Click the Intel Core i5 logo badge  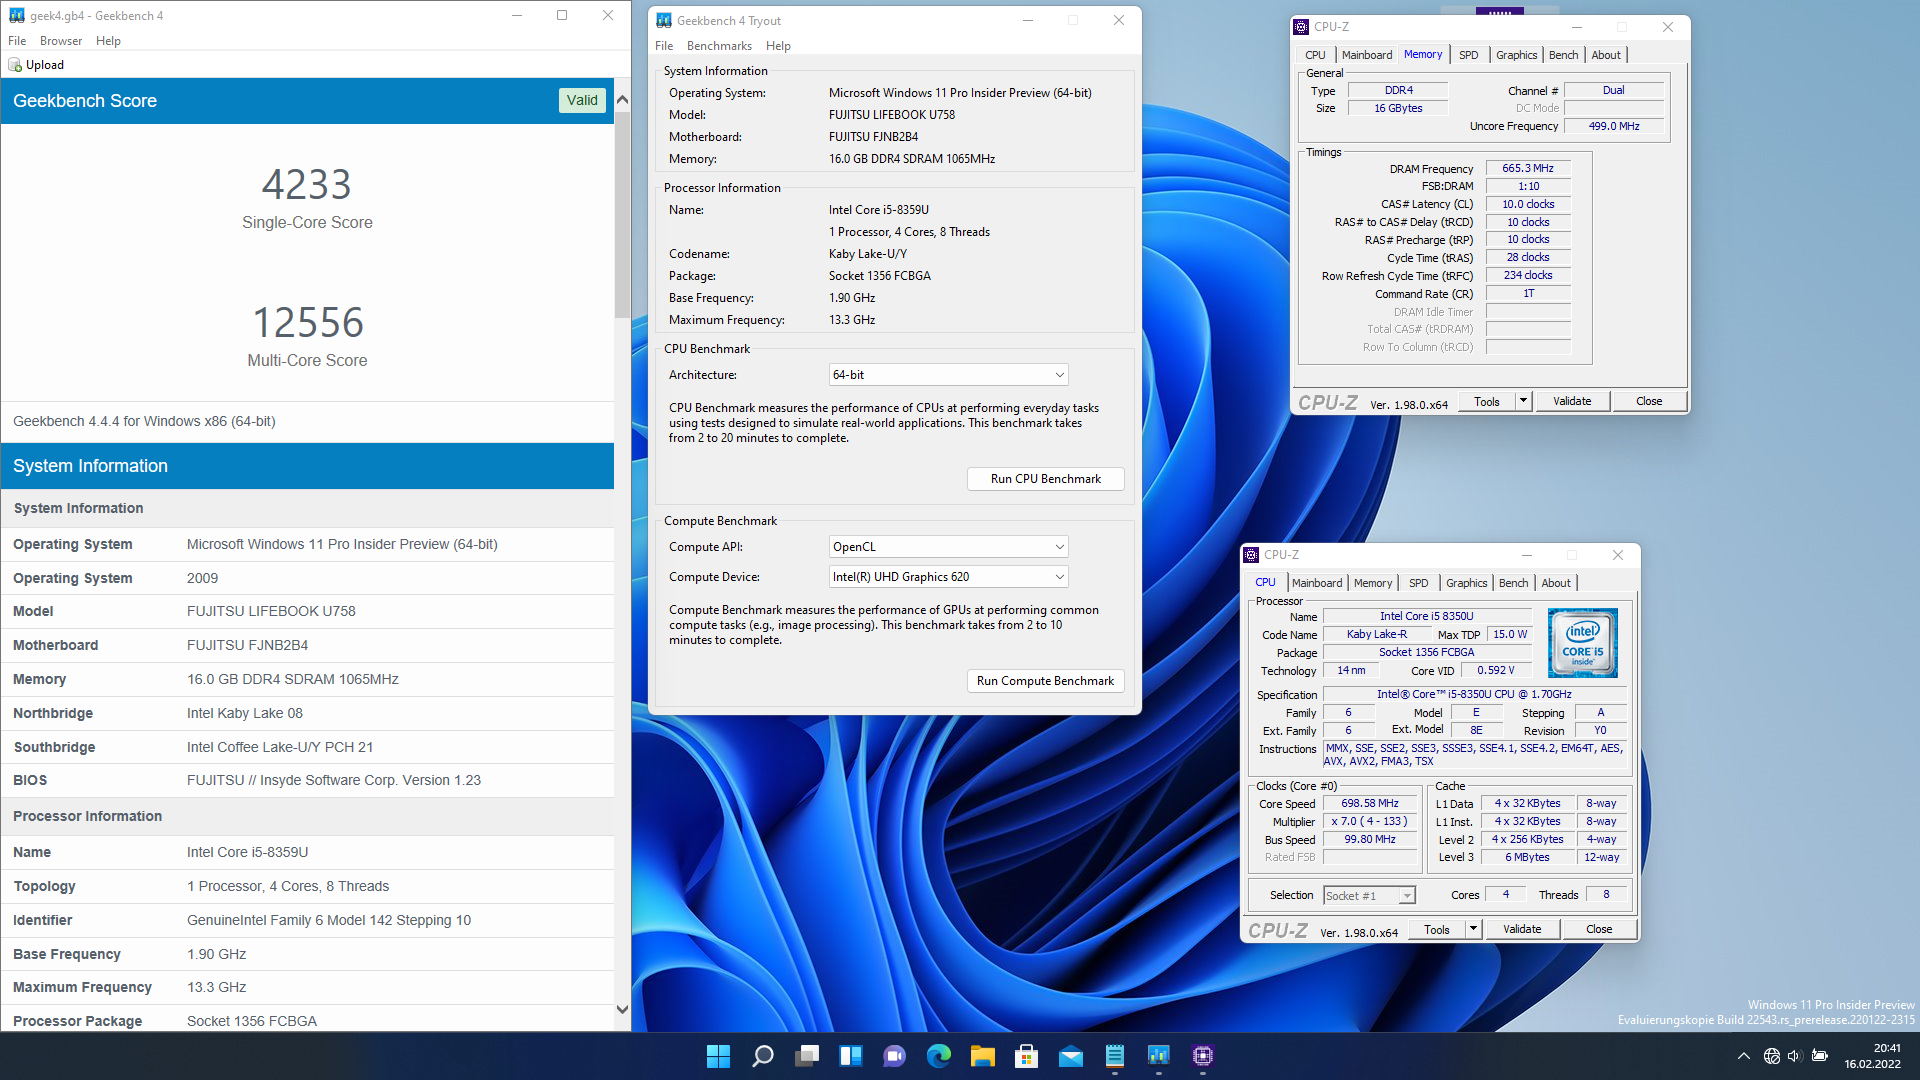point(1582,643)
